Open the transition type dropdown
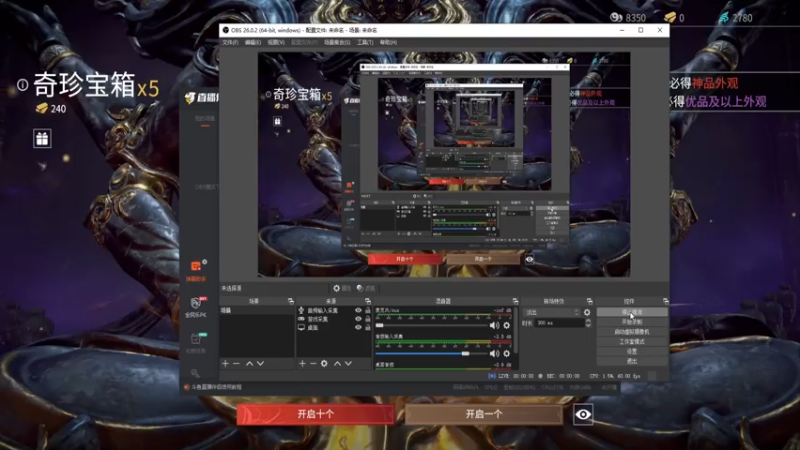 (553, 312)
